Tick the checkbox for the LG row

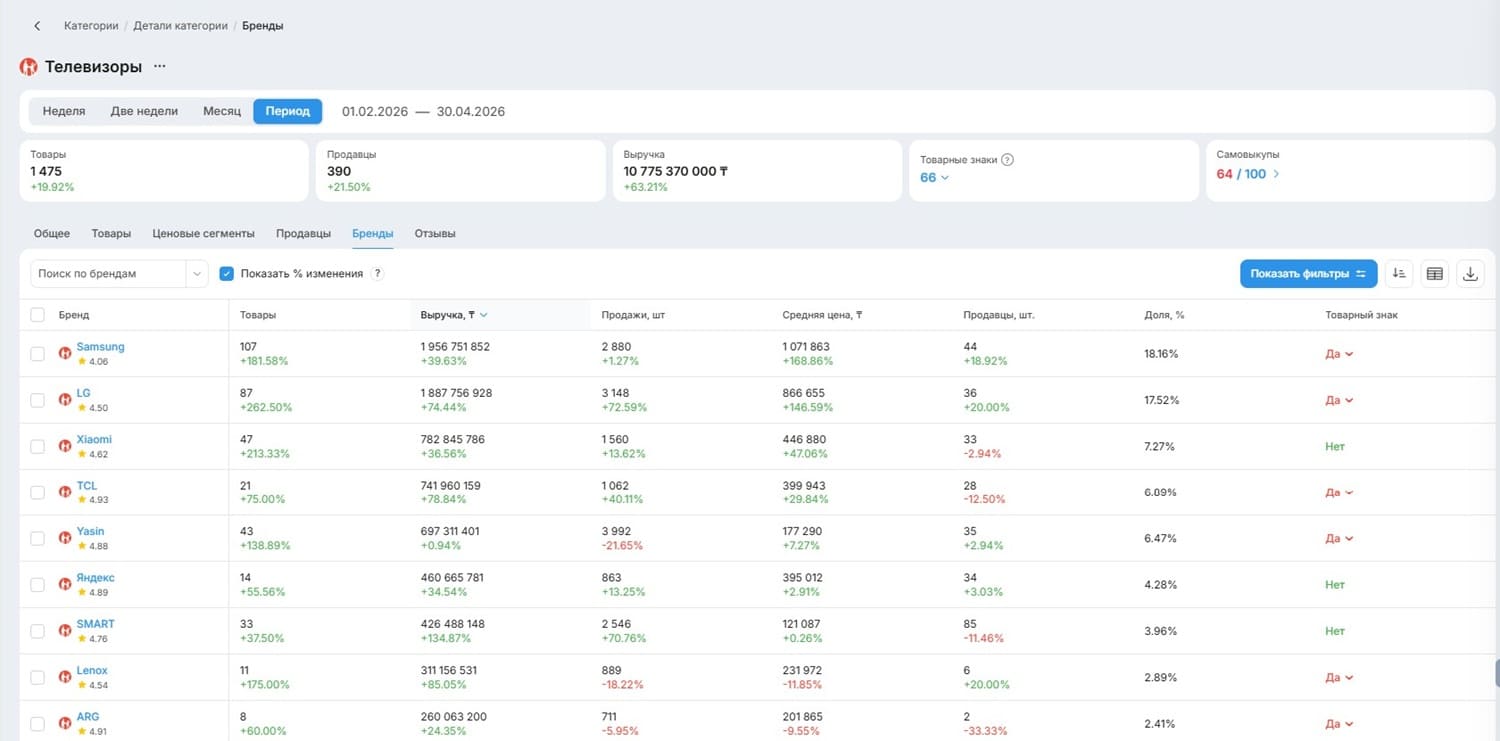(x=38, y=400)
